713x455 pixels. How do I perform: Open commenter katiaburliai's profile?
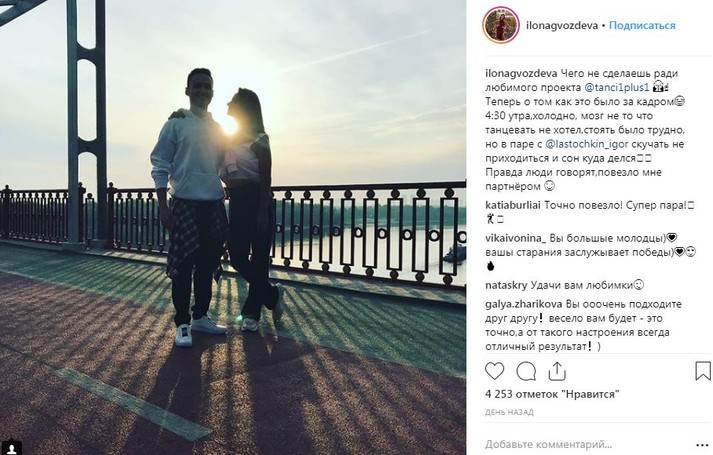[x=513, y=205]
